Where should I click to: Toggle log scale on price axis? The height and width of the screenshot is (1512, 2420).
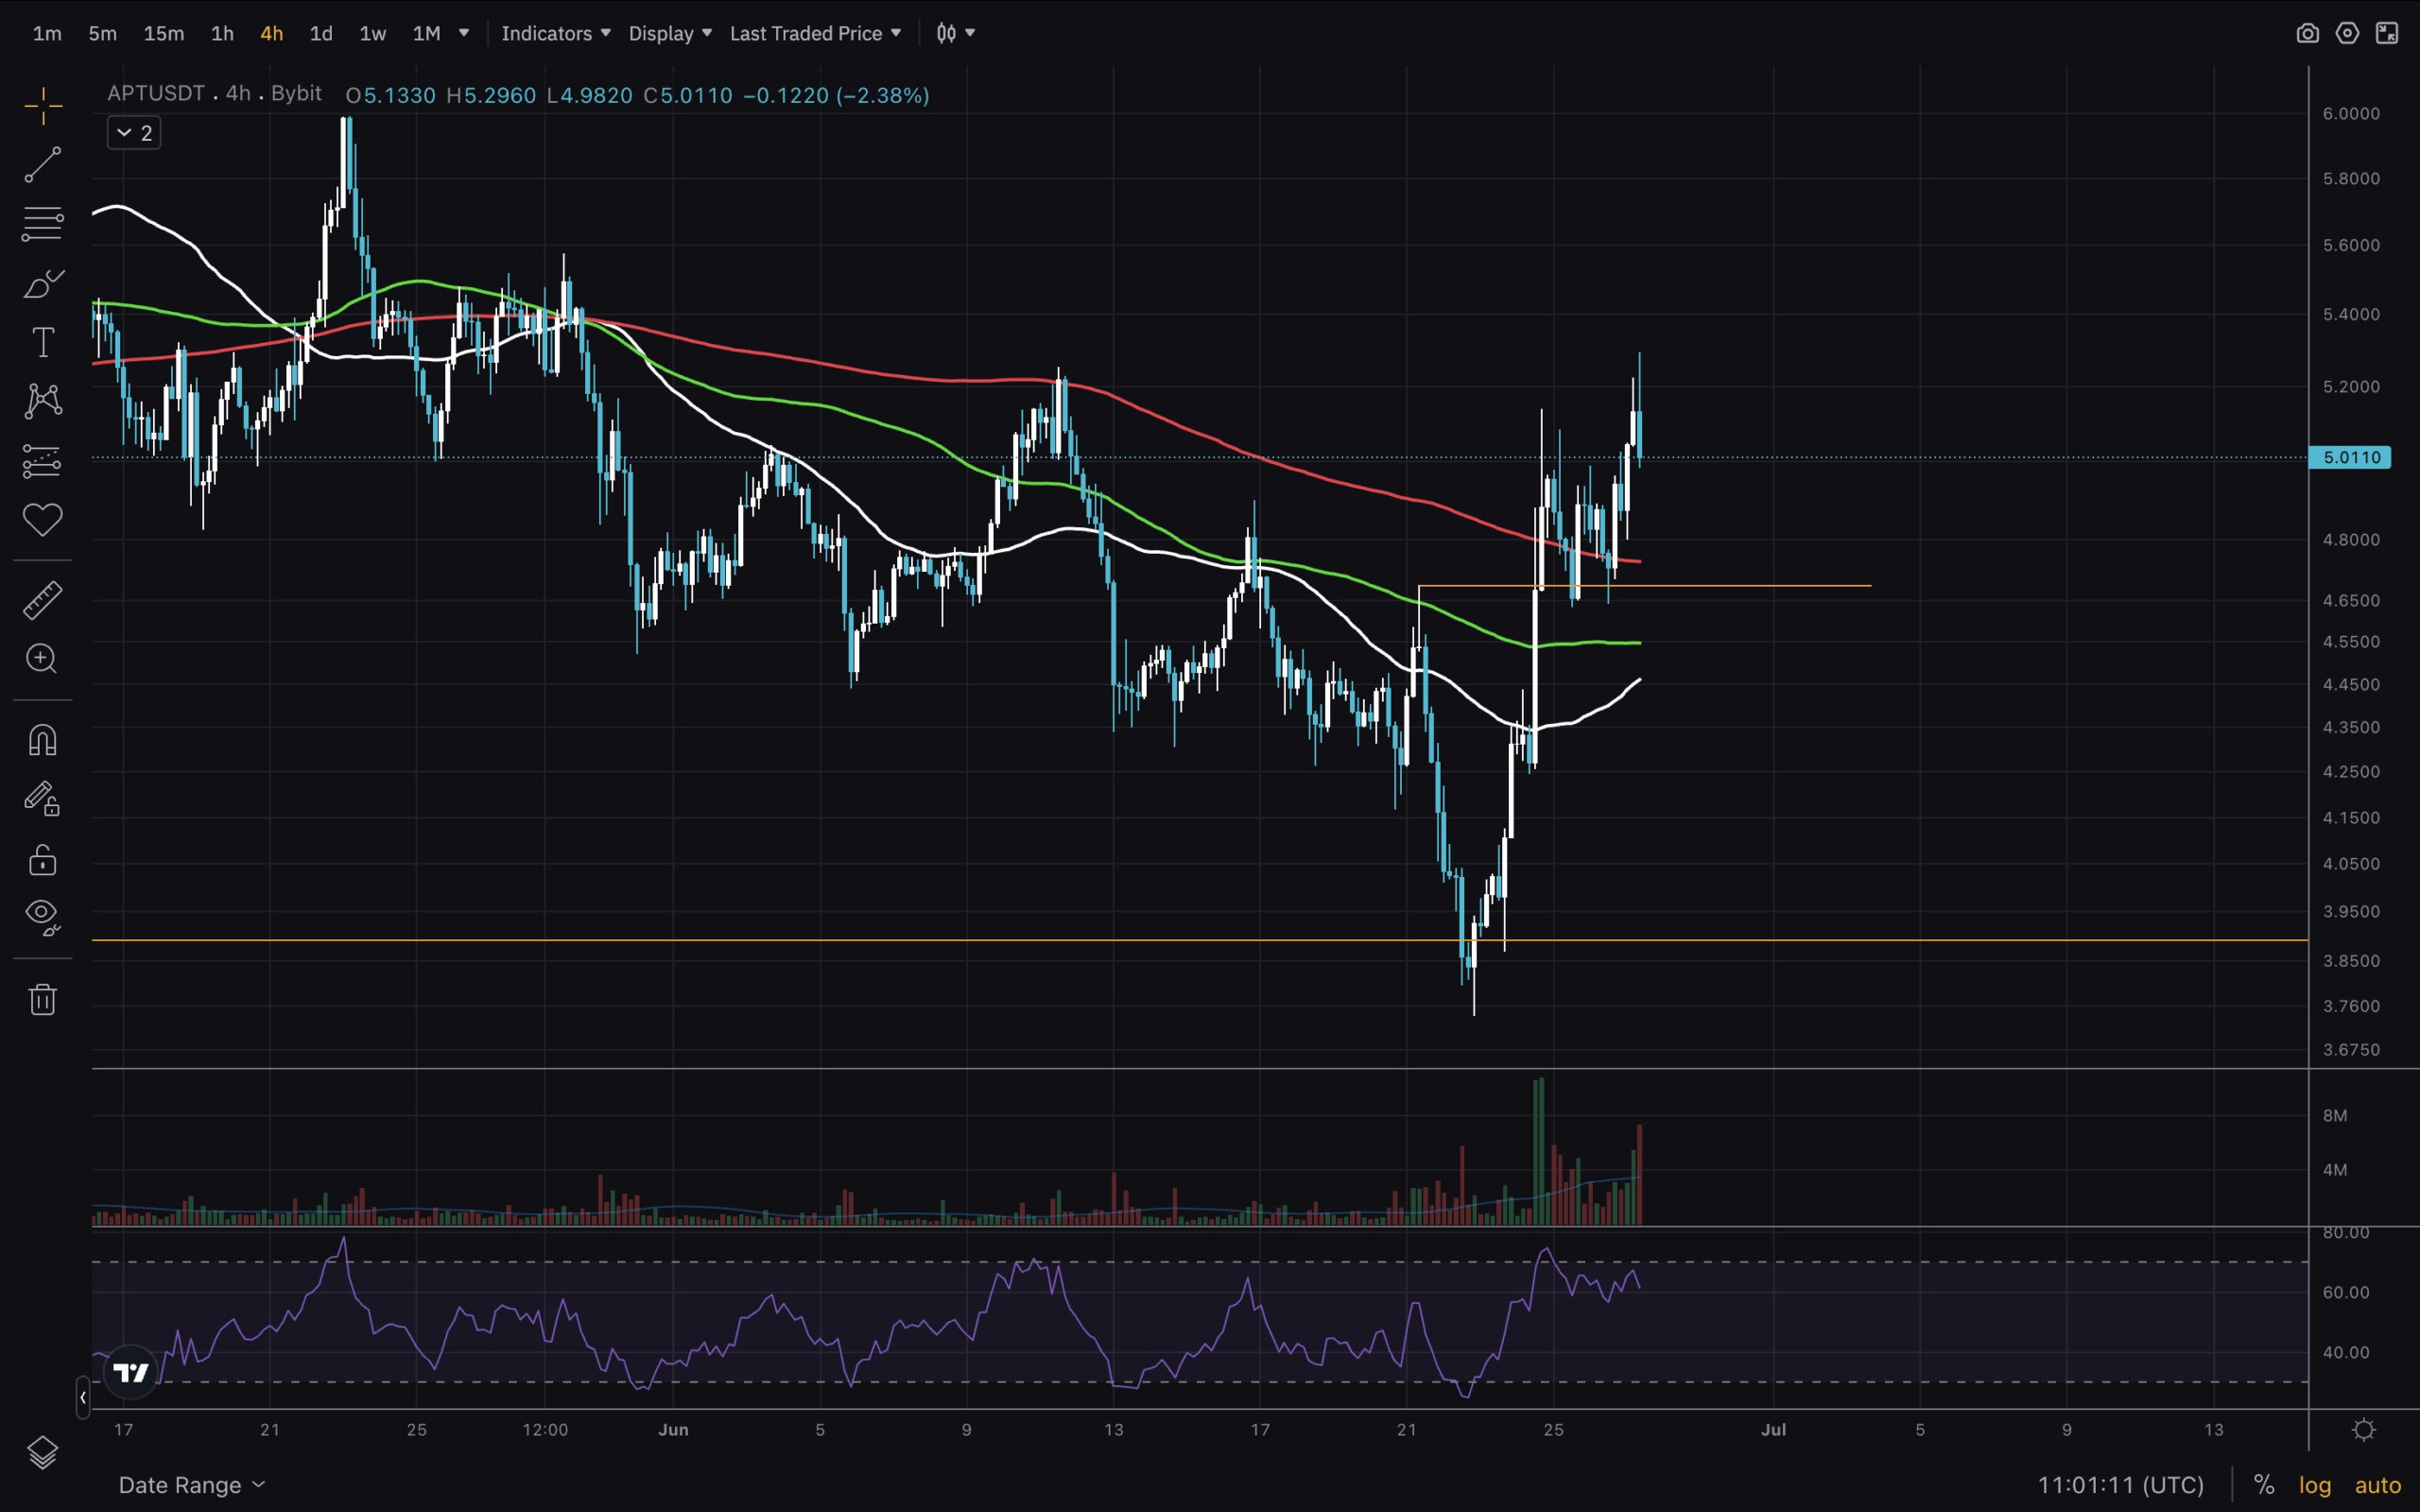click(x=2314, y=1485)
